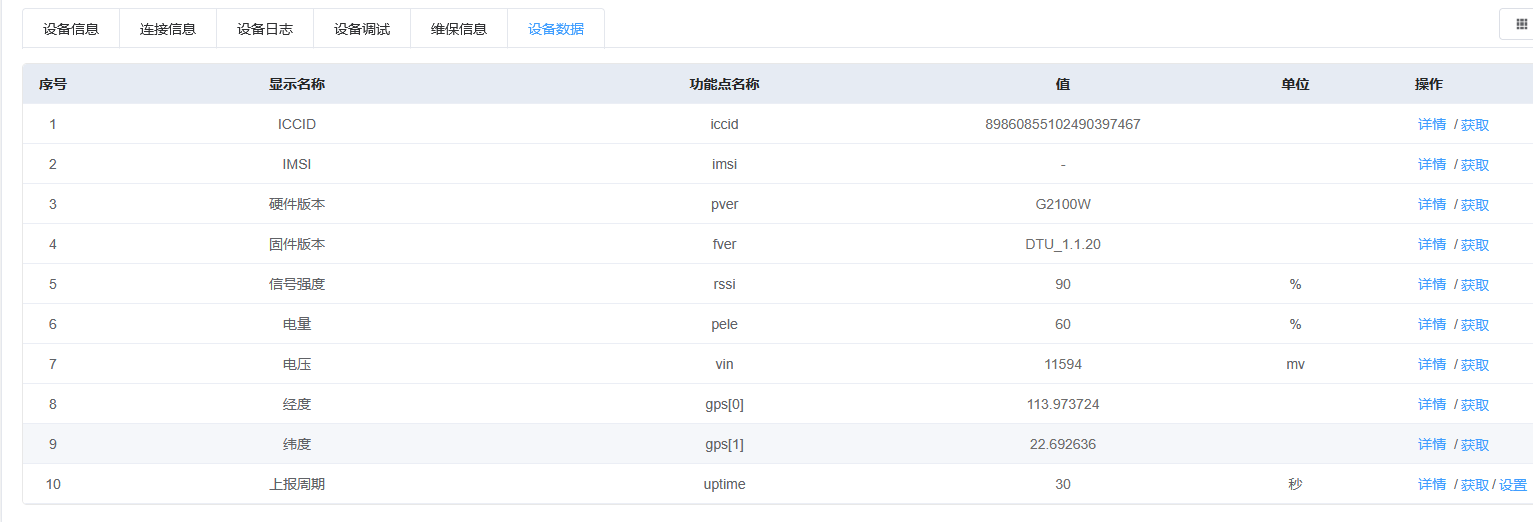Click the 经度 display name cell
The height and width of the screenshot is (522, 1533).
(x=297, y=404)
